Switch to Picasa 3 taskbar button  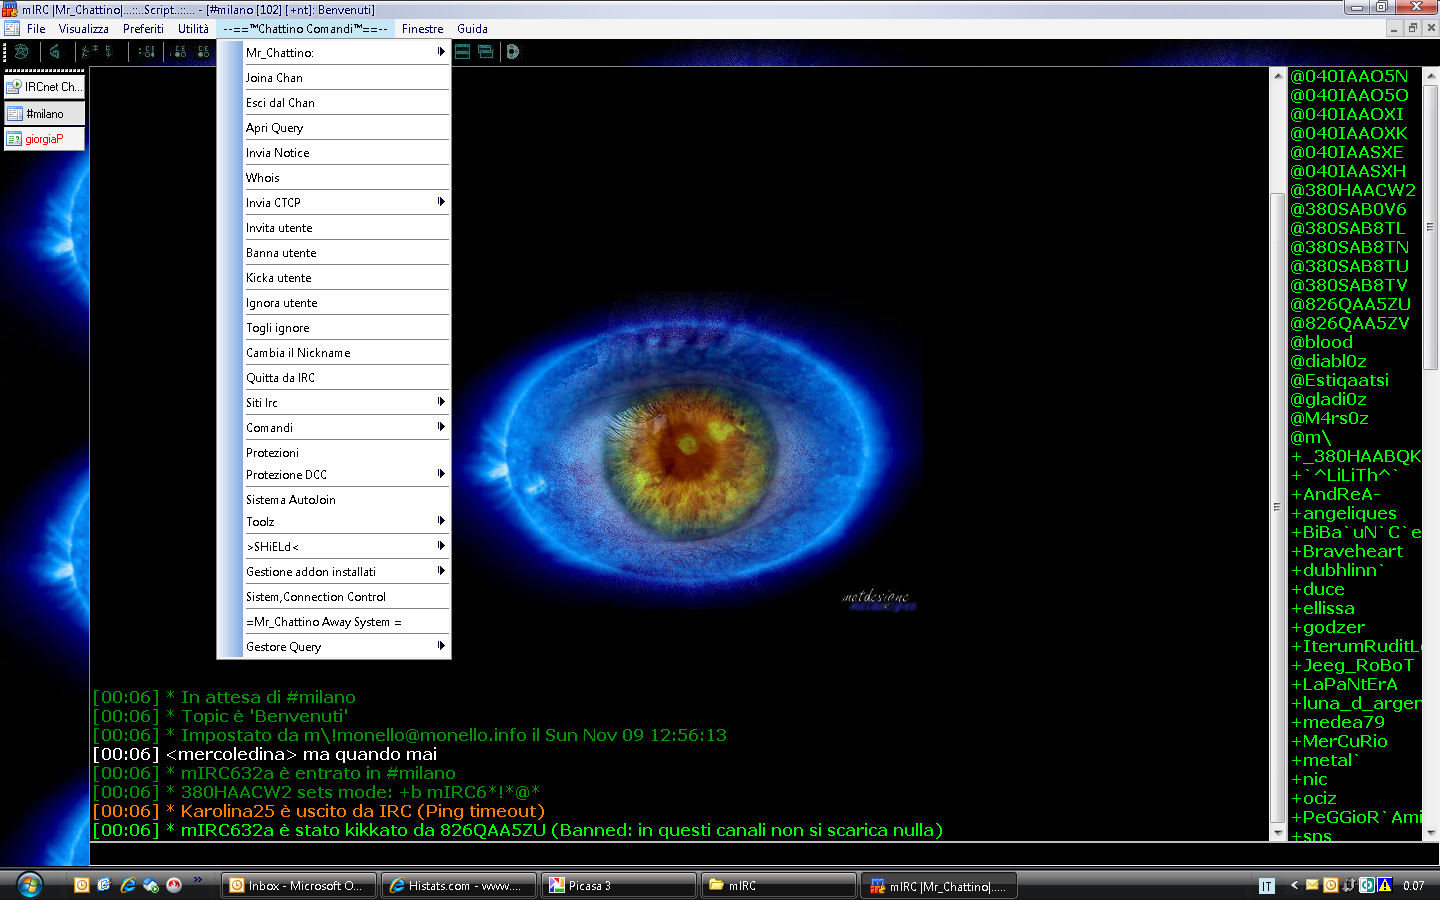618,886
